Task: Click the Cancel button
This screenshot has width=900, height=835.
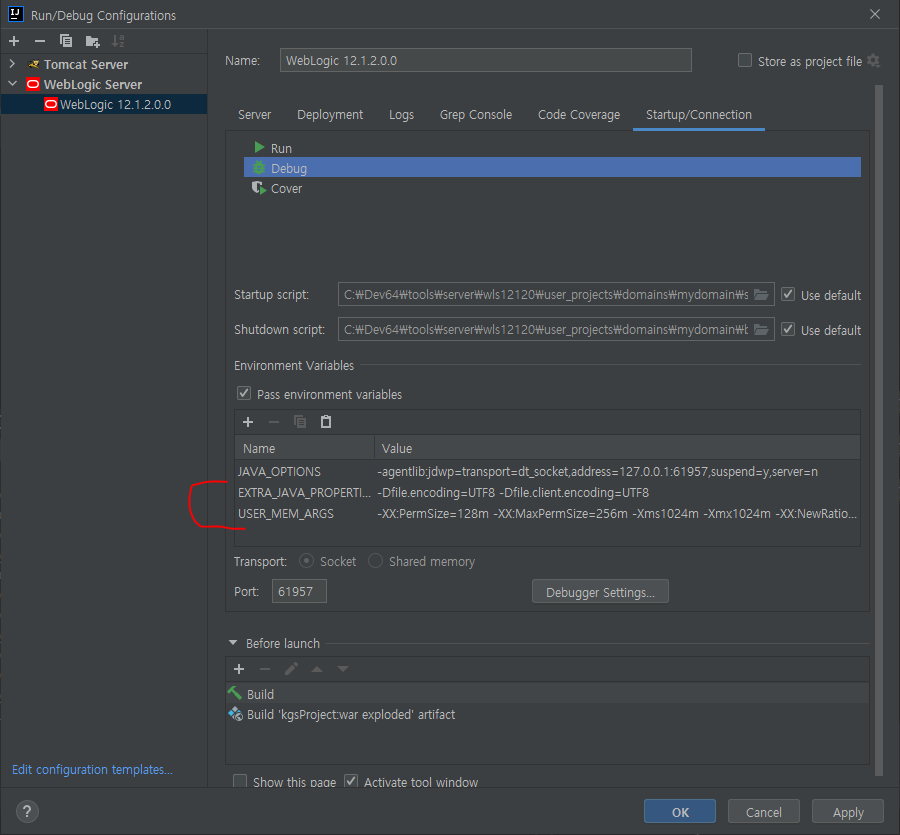Action: [763, 812]
